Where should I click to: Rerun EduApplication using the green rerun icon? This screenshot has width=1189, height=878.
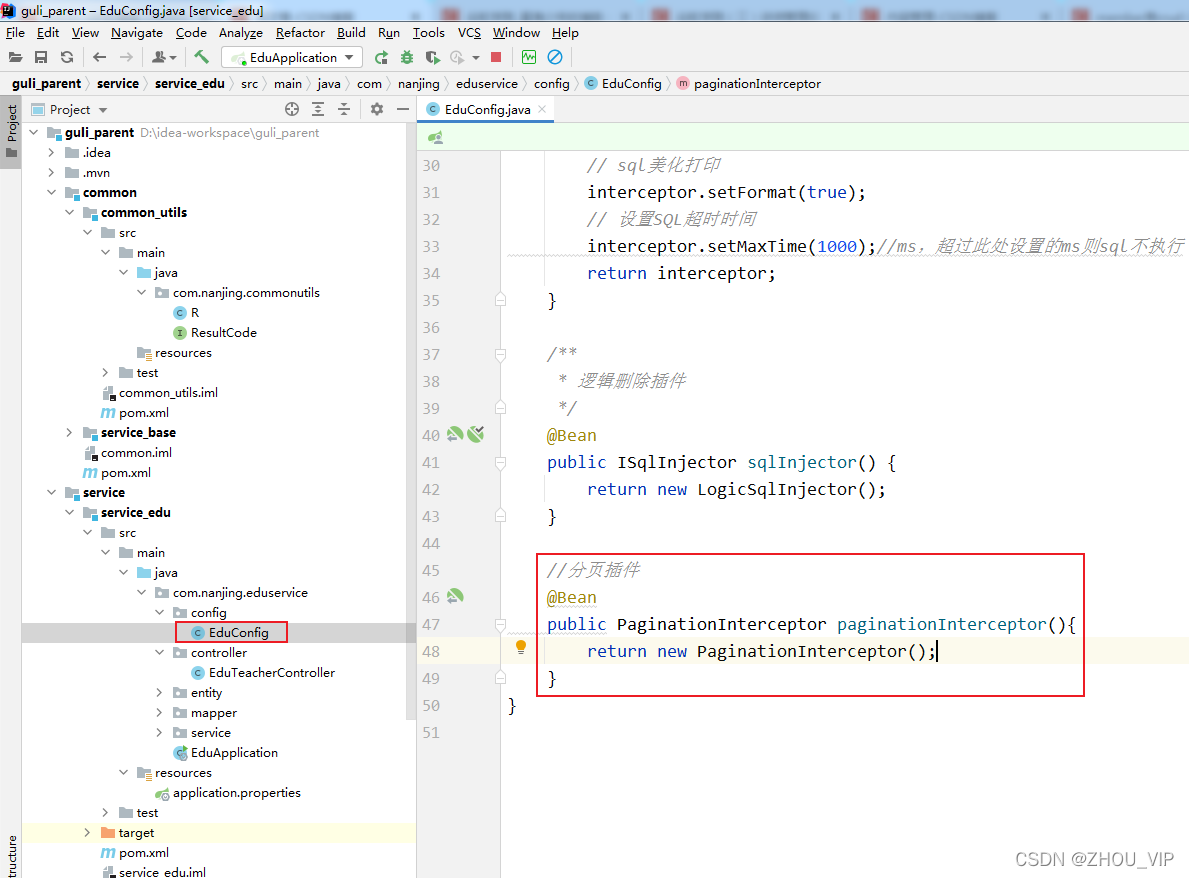coord(381,57)
